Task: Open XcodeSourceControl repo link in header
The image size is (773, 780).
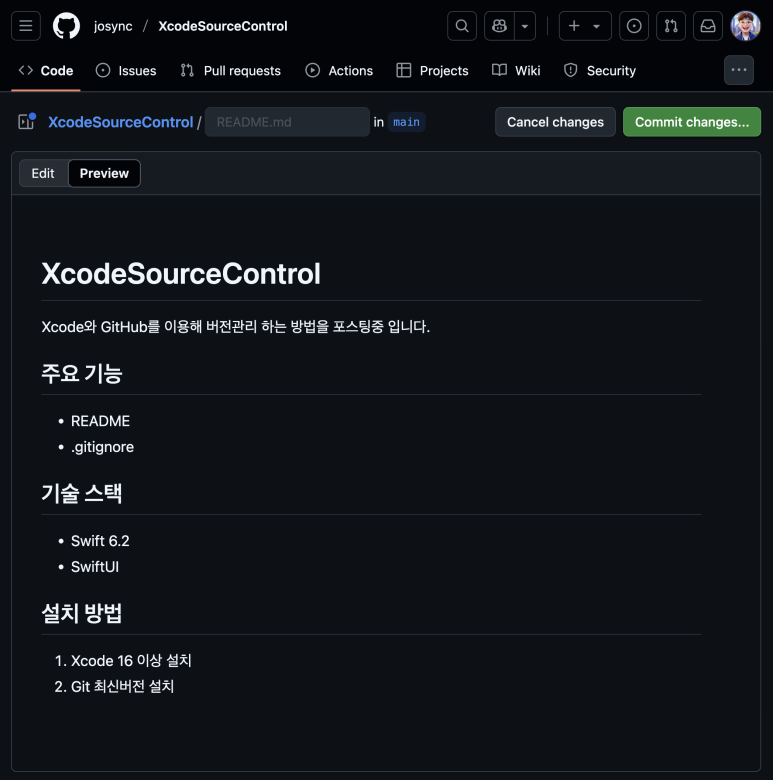Action: pos(223,26)
